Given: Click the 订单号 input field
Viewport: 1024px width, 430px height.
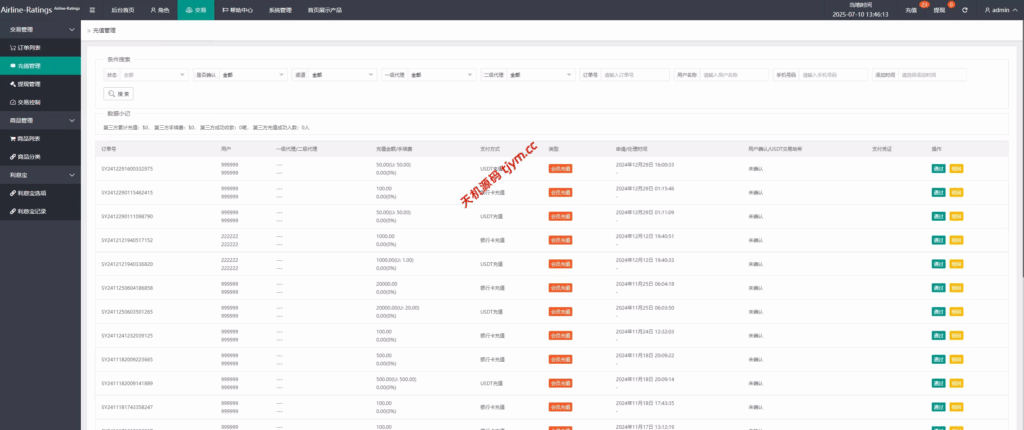Looking at the screenshot, I should click(x=634, y=74).
